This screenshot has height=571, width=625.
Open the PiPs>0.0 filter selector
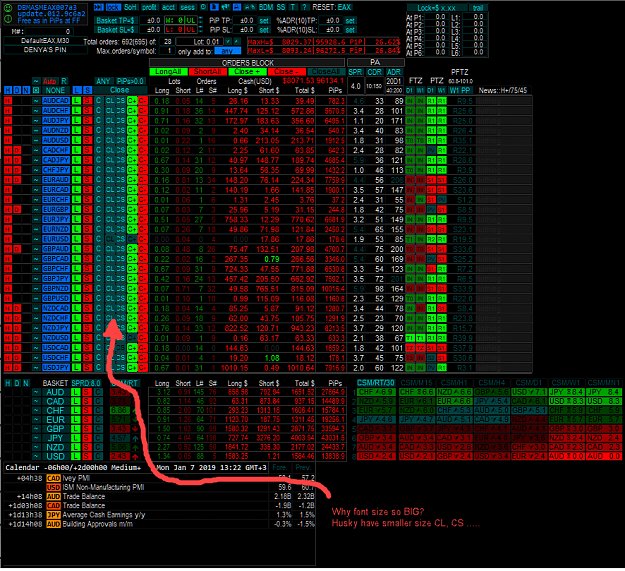coord(130,81)
